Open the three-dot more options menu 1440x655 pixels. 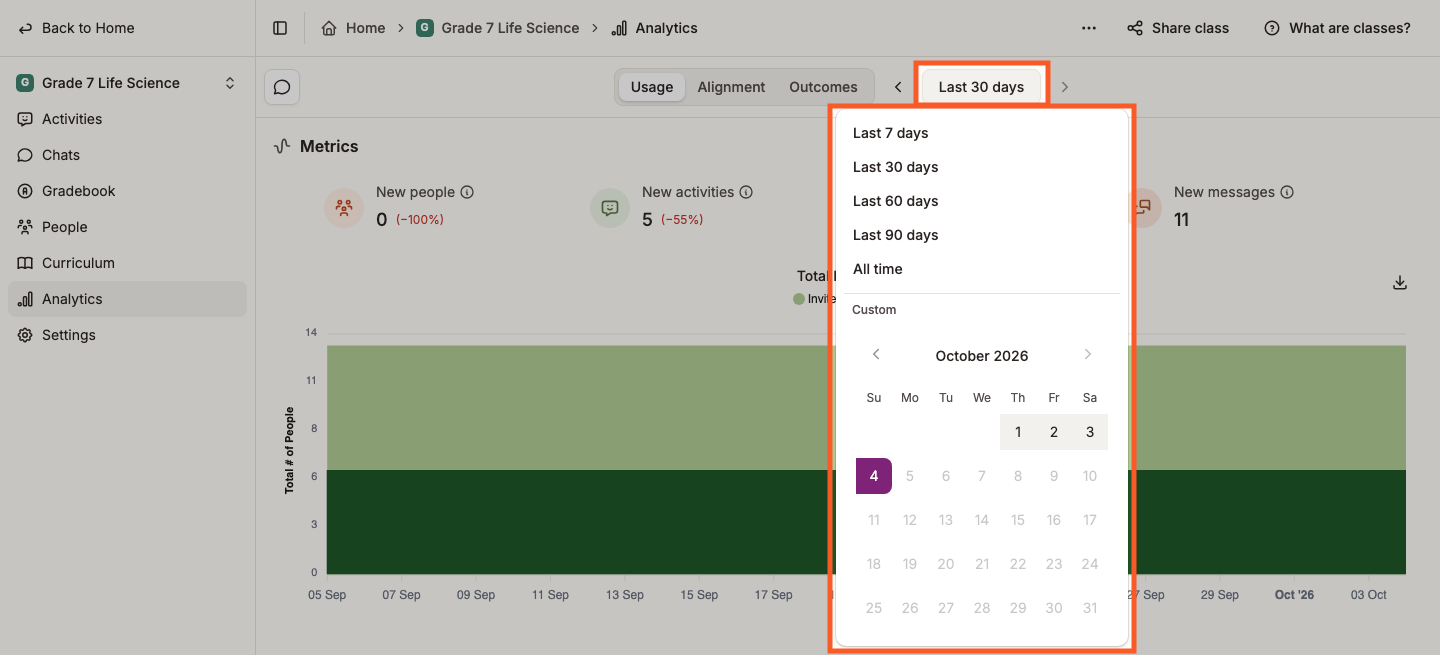1089,28
